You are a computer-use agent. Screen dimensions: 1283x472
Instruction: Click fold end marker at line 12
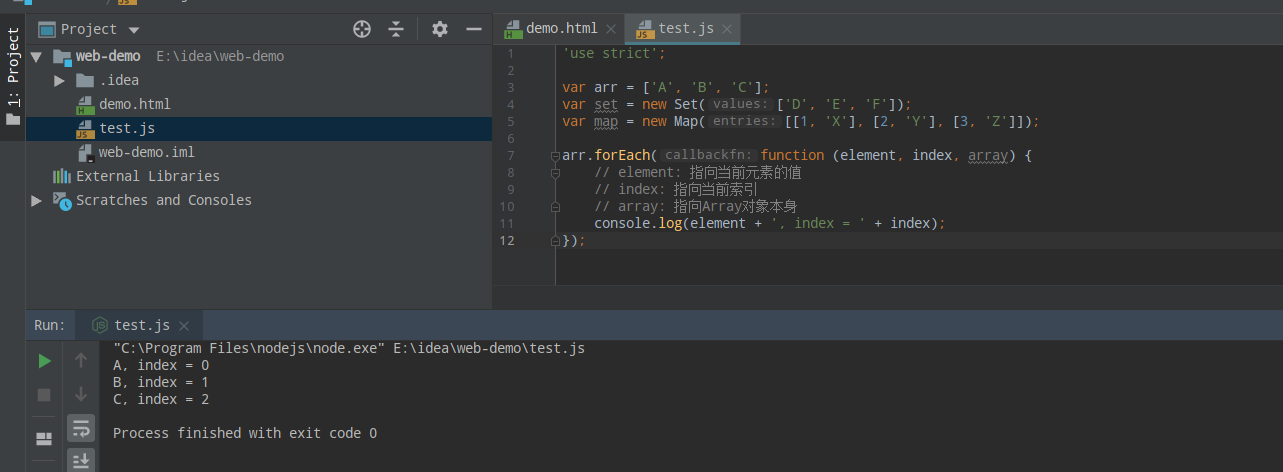[x=555, y=241]
